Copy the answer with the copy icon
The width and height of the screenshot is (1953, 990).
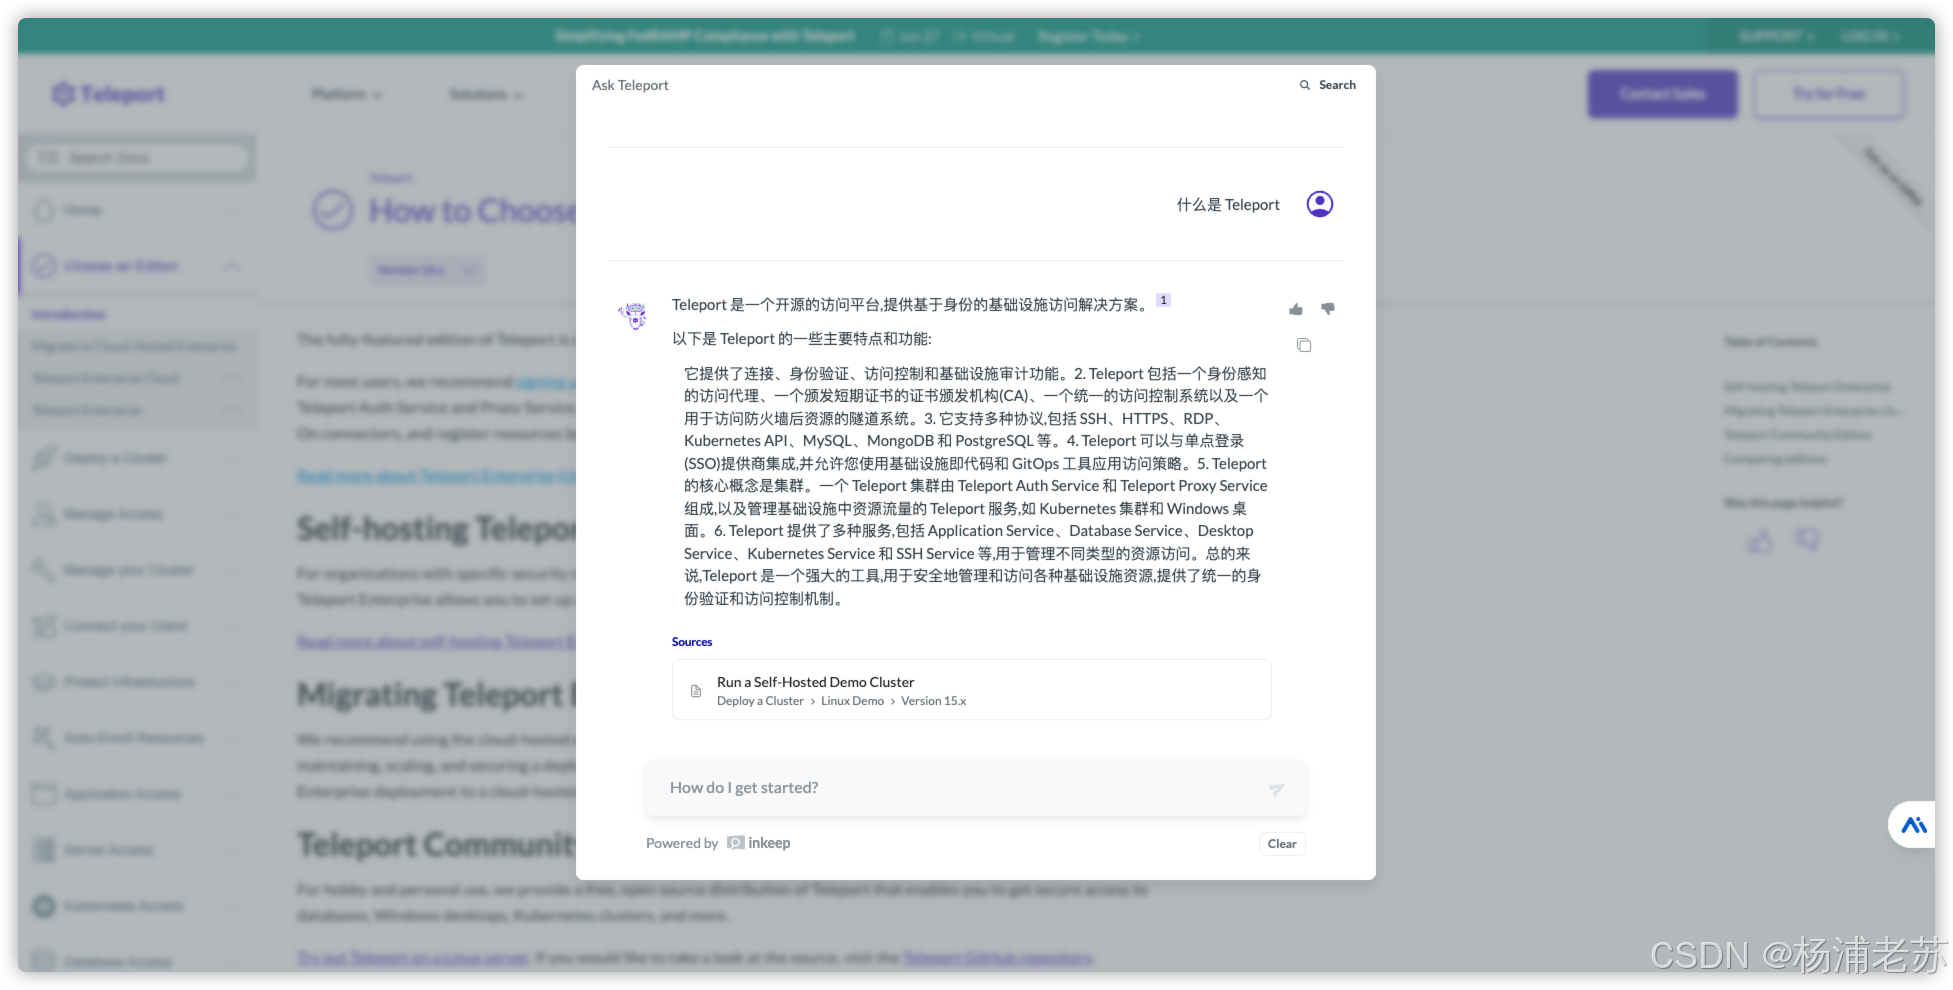point(1304,345)
